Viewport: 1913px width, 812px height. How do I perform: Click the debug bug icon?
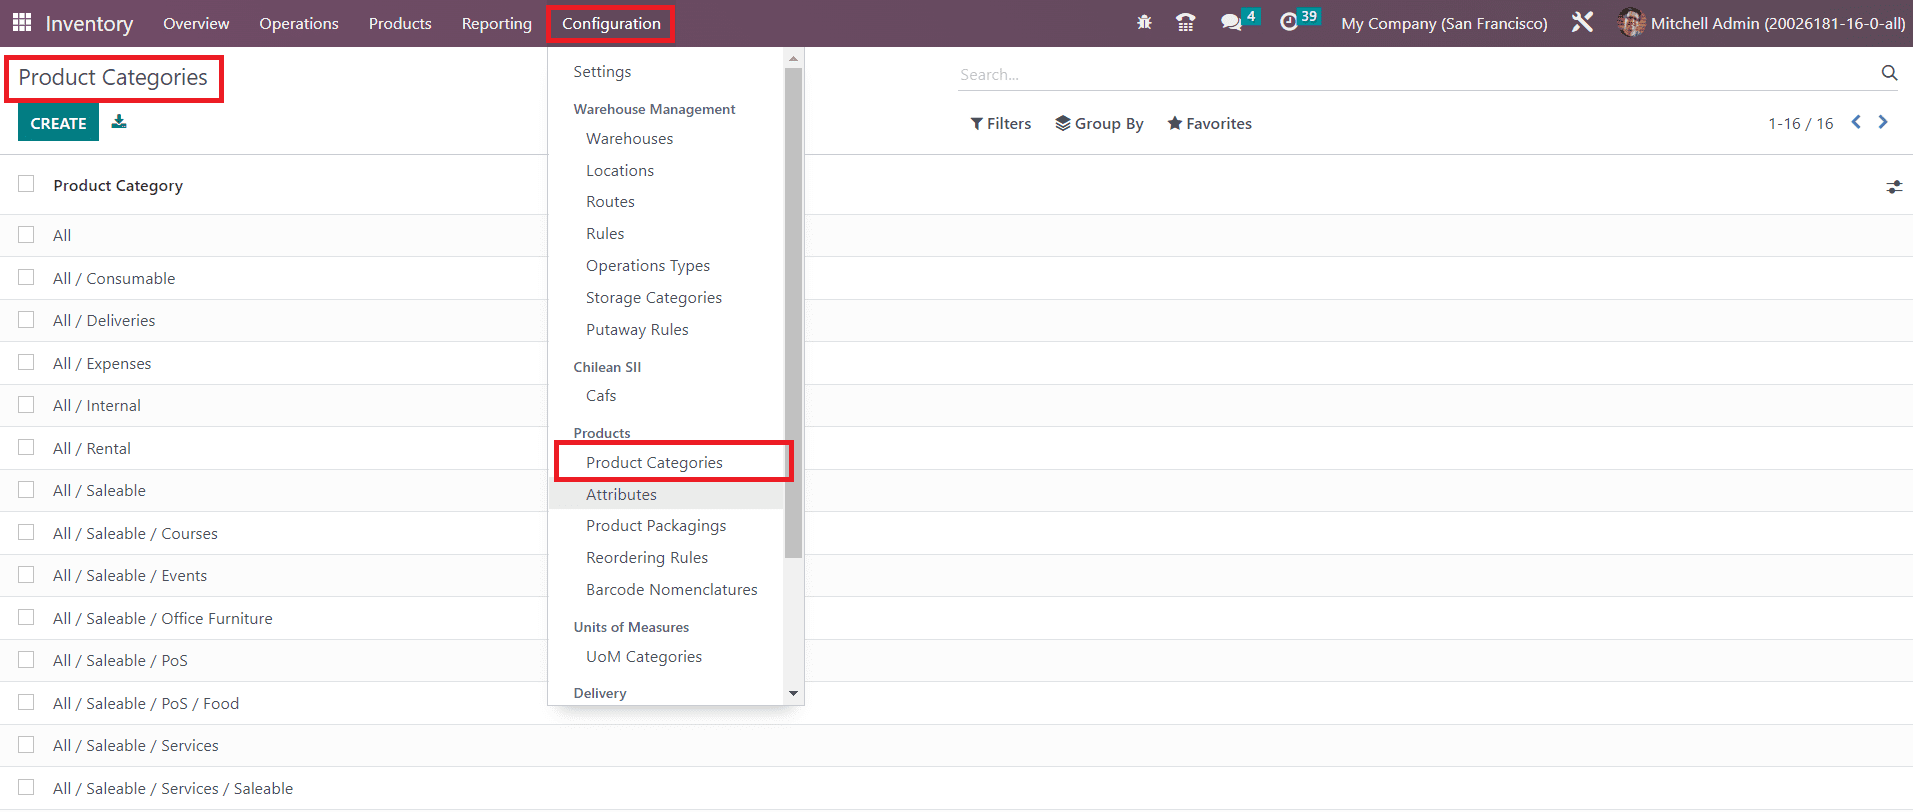coord(1144,22)
